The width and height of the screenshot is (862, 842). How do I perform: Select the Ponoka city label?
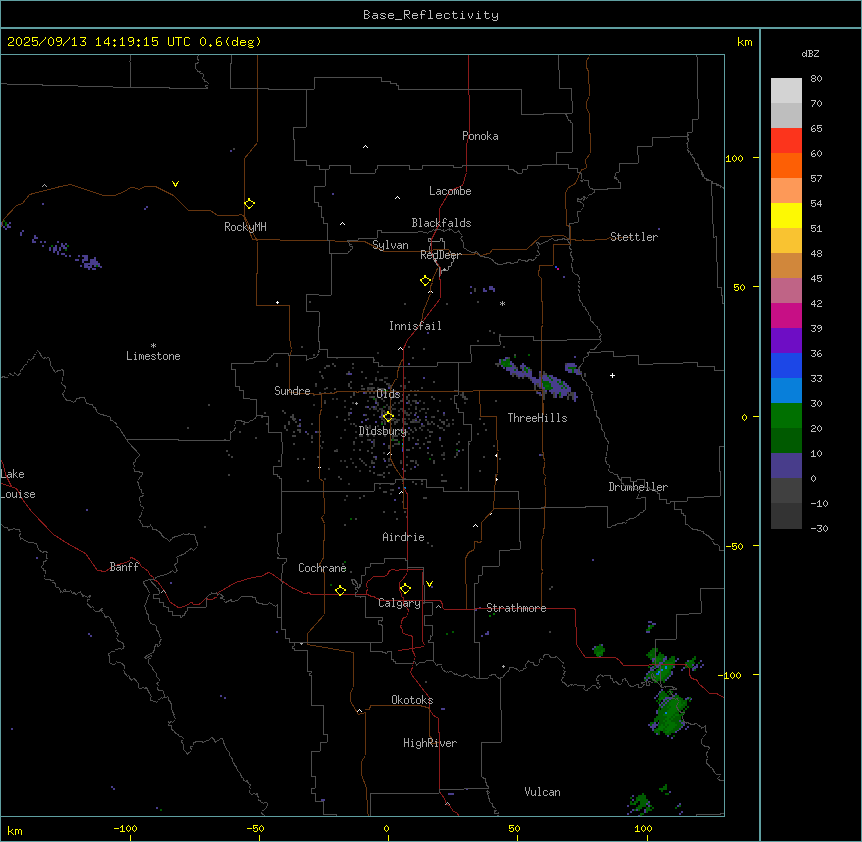(x=480, y=136)
